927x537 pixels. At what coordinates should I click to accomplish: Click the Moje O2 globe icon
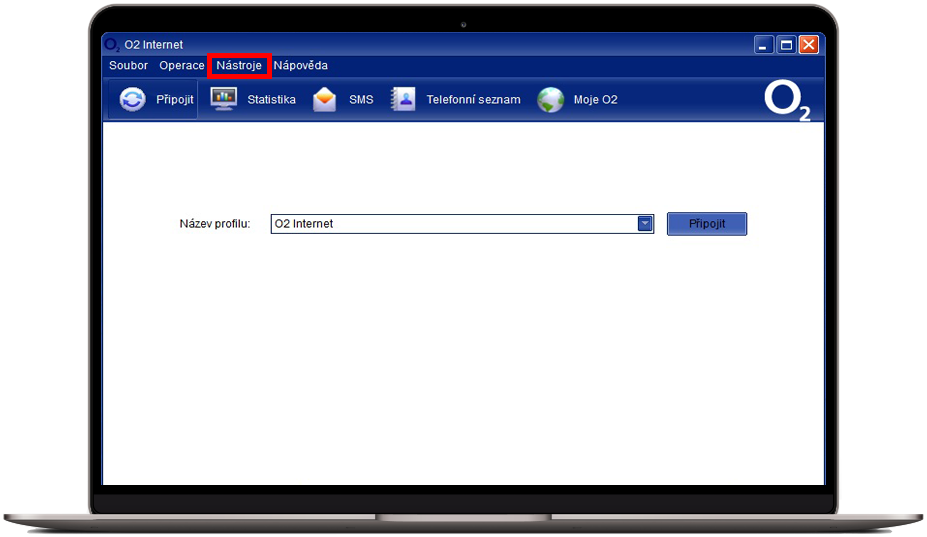coord(551,100)
